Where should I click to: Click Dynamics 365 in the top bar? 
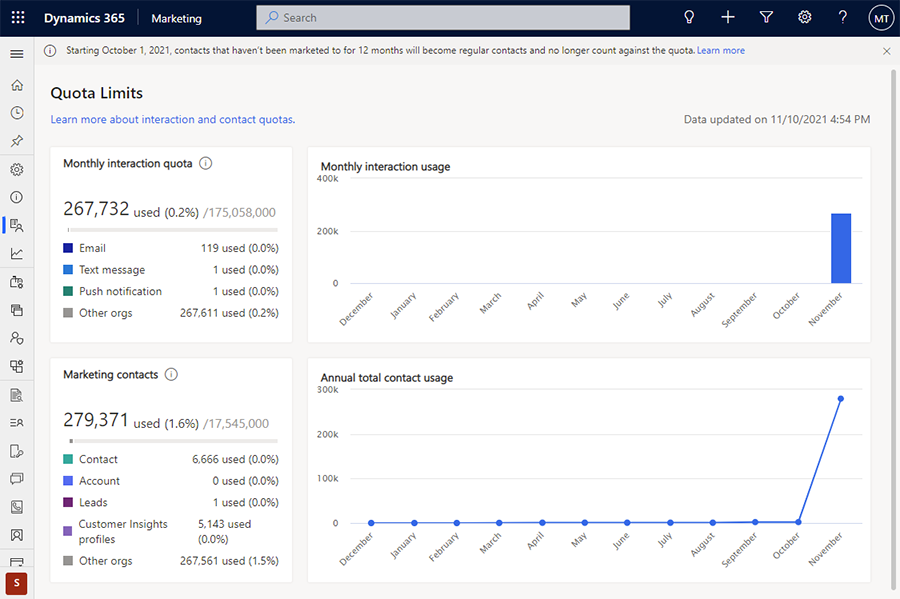[84, 17]
